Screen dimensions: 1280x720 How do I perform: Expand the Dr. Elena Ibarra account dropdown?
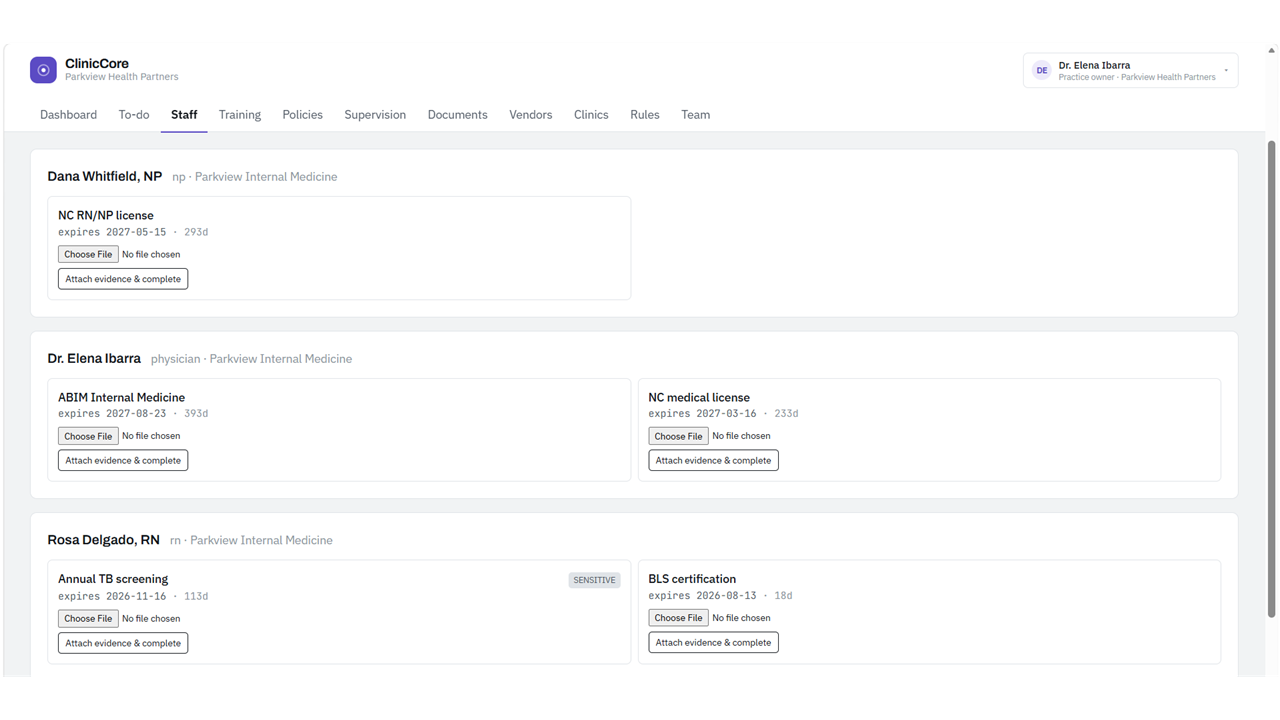coord(1130,70)
